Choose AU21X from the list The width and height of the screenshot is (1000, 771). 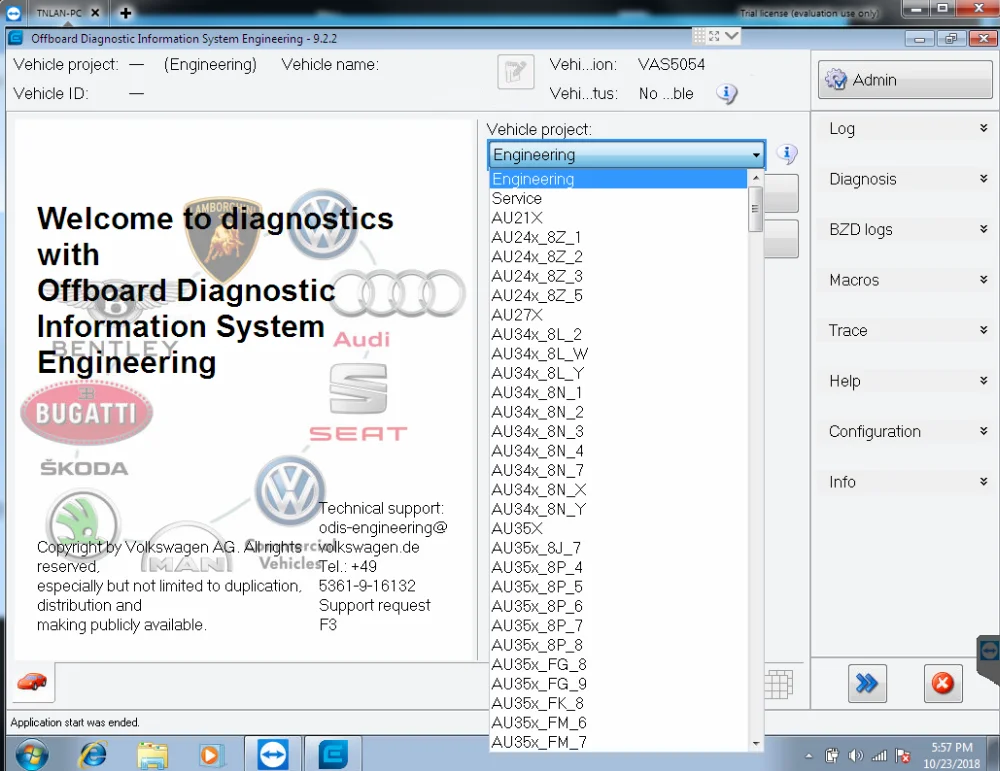pyautogui.click(x=618, y=218)
